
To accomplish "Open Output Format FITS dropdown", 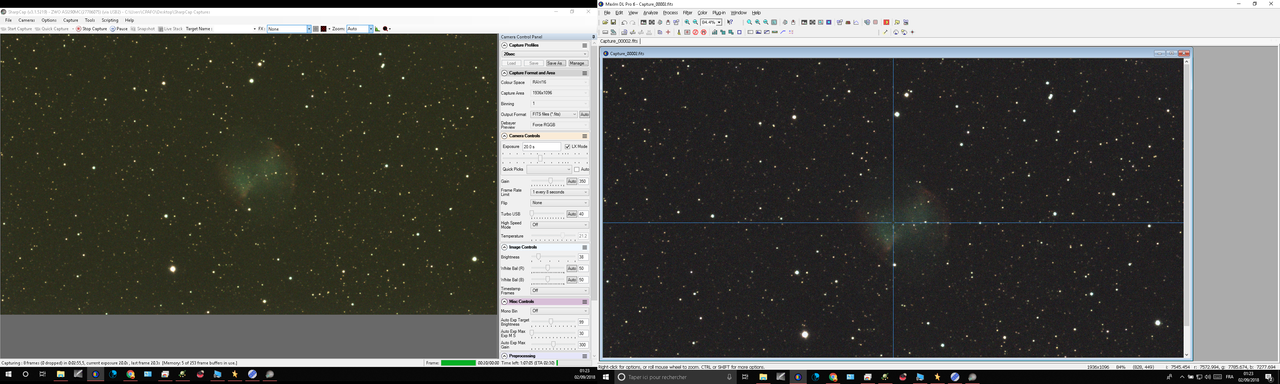I will (x=554, y=114).
